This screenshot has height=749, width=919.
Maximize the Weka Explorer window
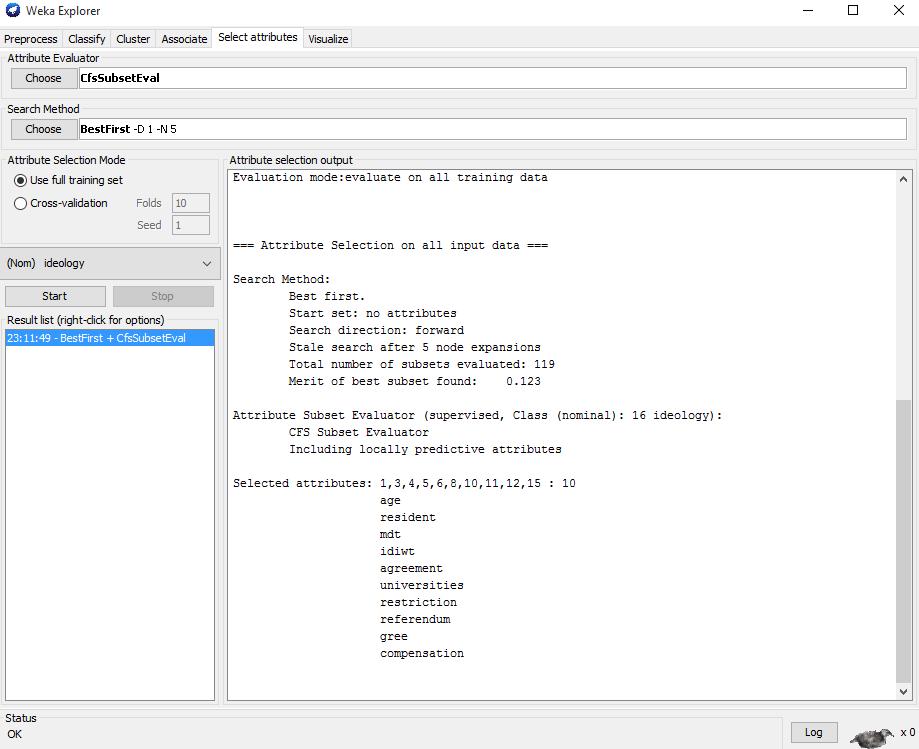point(853,11)
